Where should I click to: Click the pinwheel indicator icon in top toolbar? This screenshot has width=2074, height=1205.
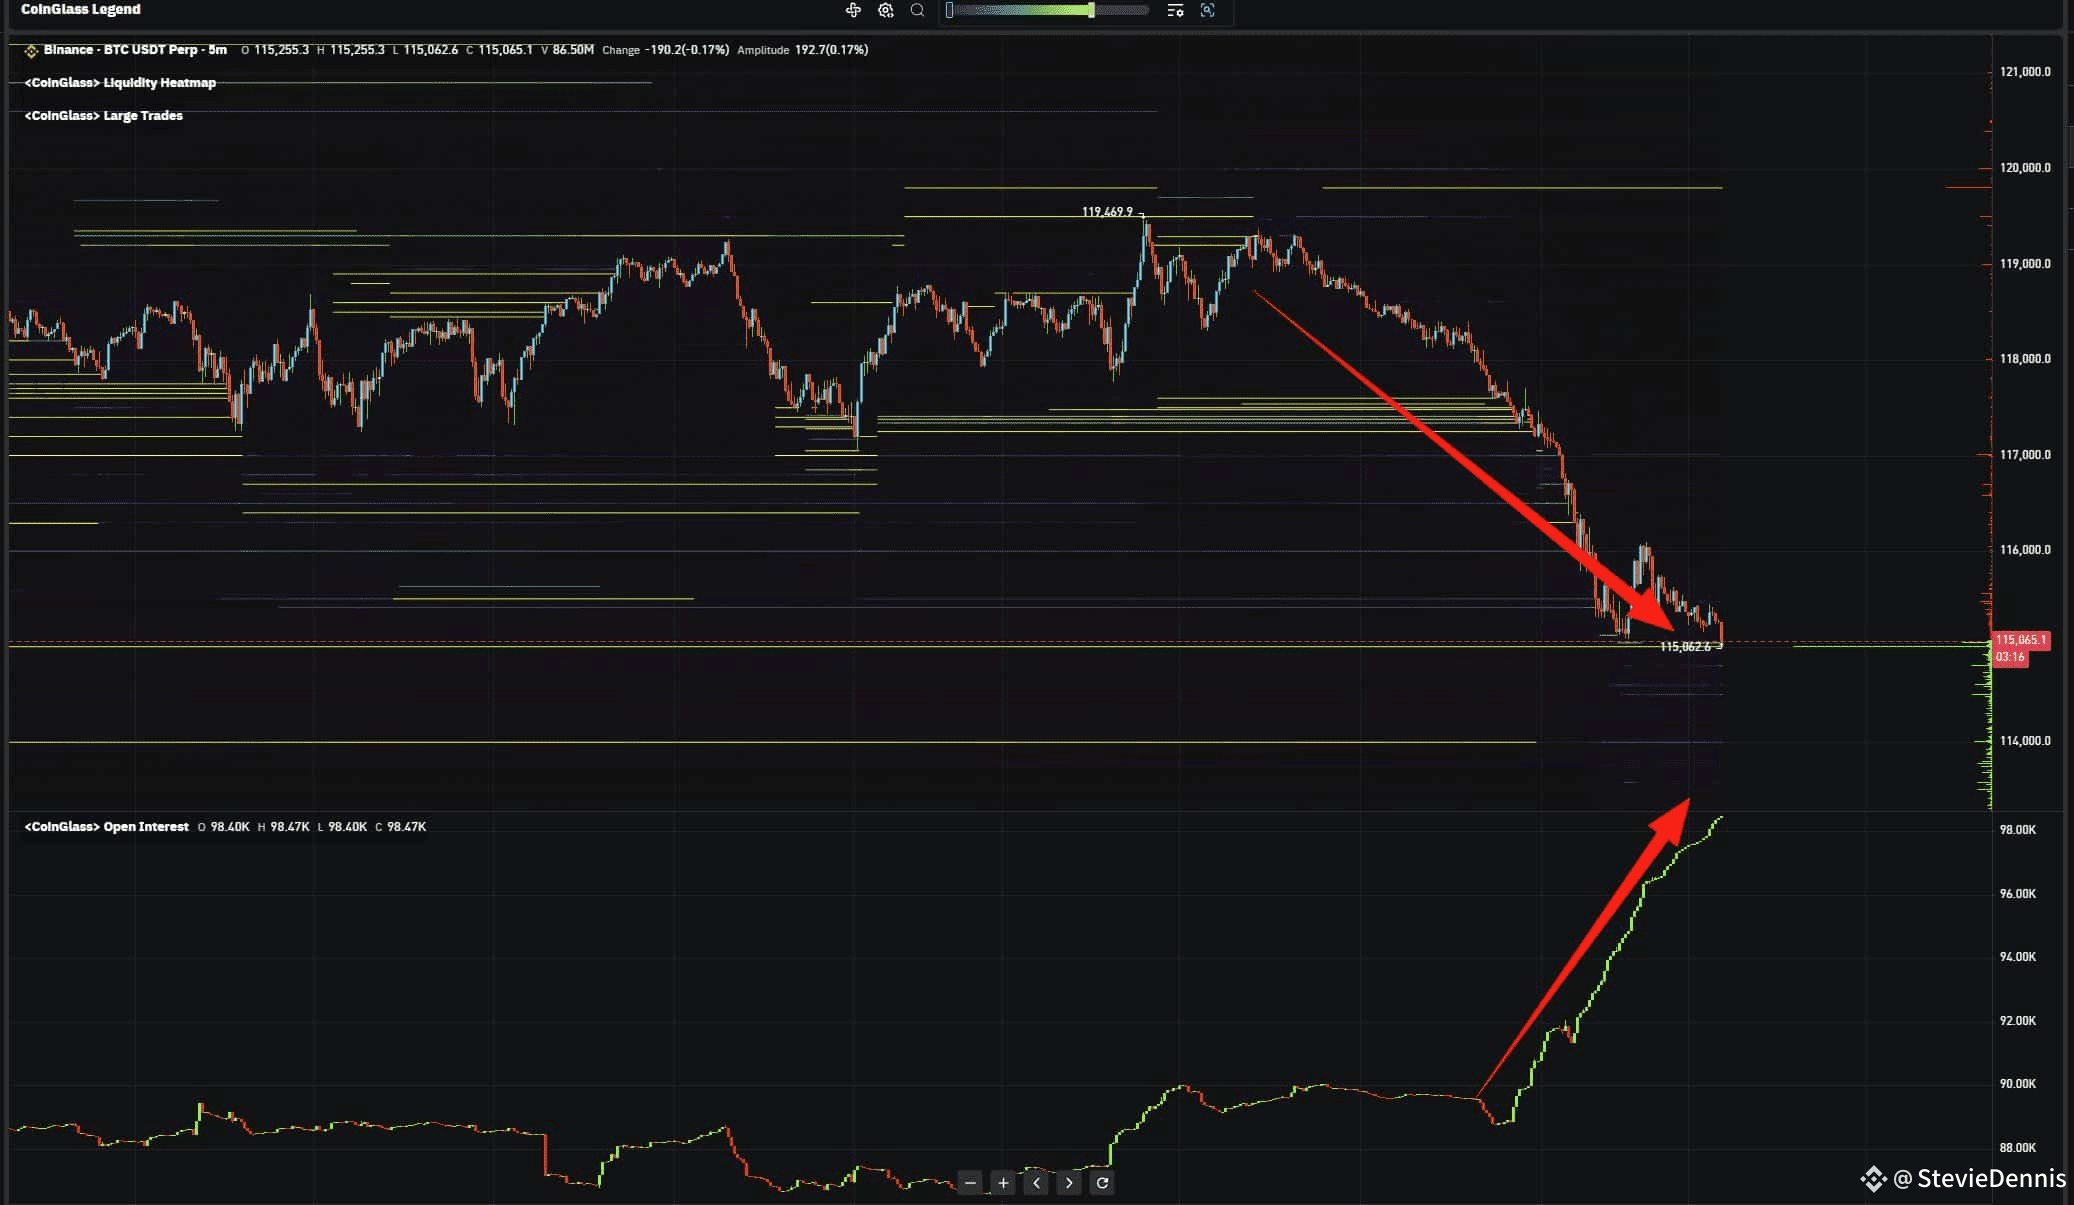(853, 10)
